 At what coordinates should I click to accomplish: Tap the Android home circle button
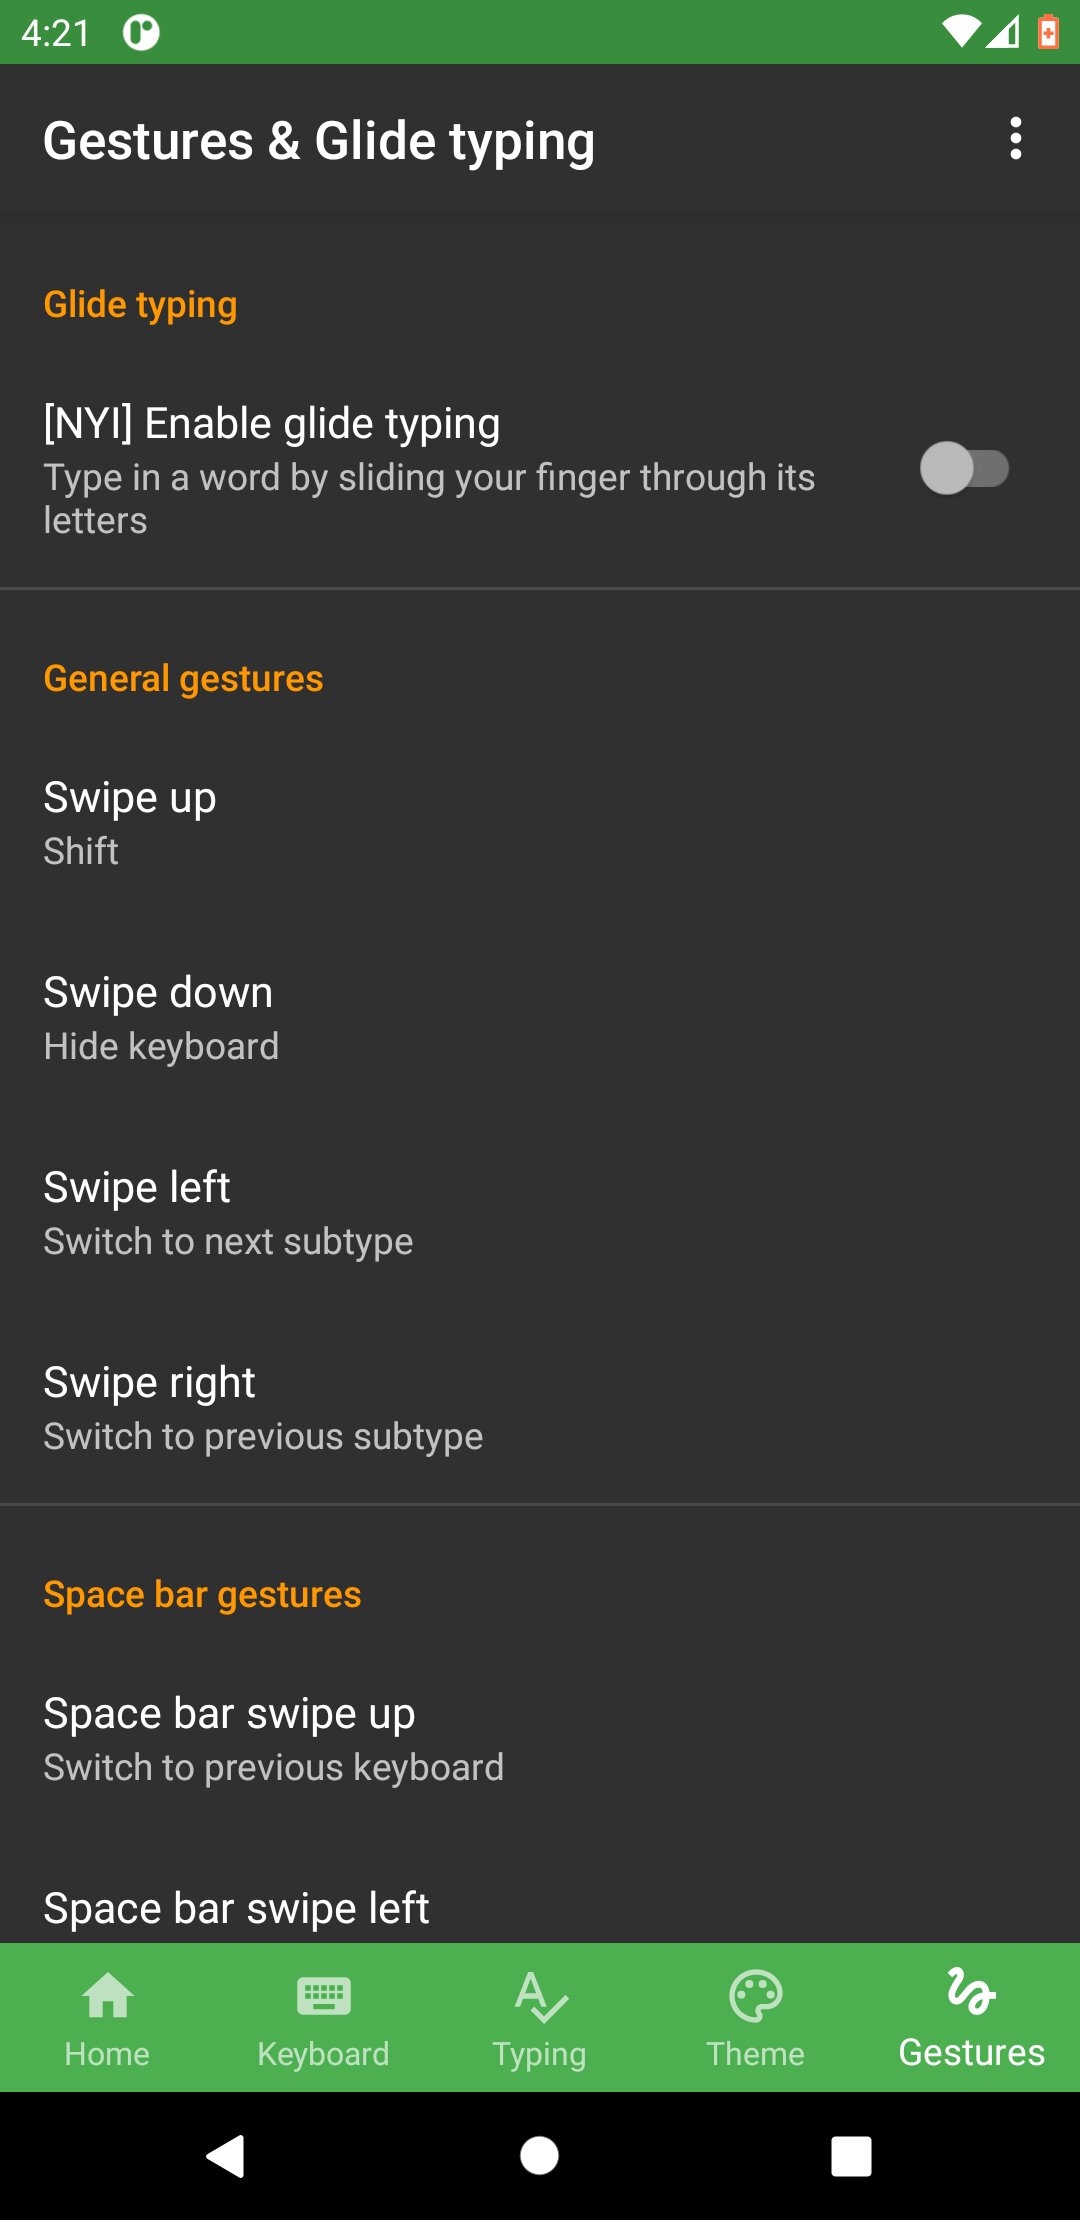pyautogui.click(x=540, y=2156)
